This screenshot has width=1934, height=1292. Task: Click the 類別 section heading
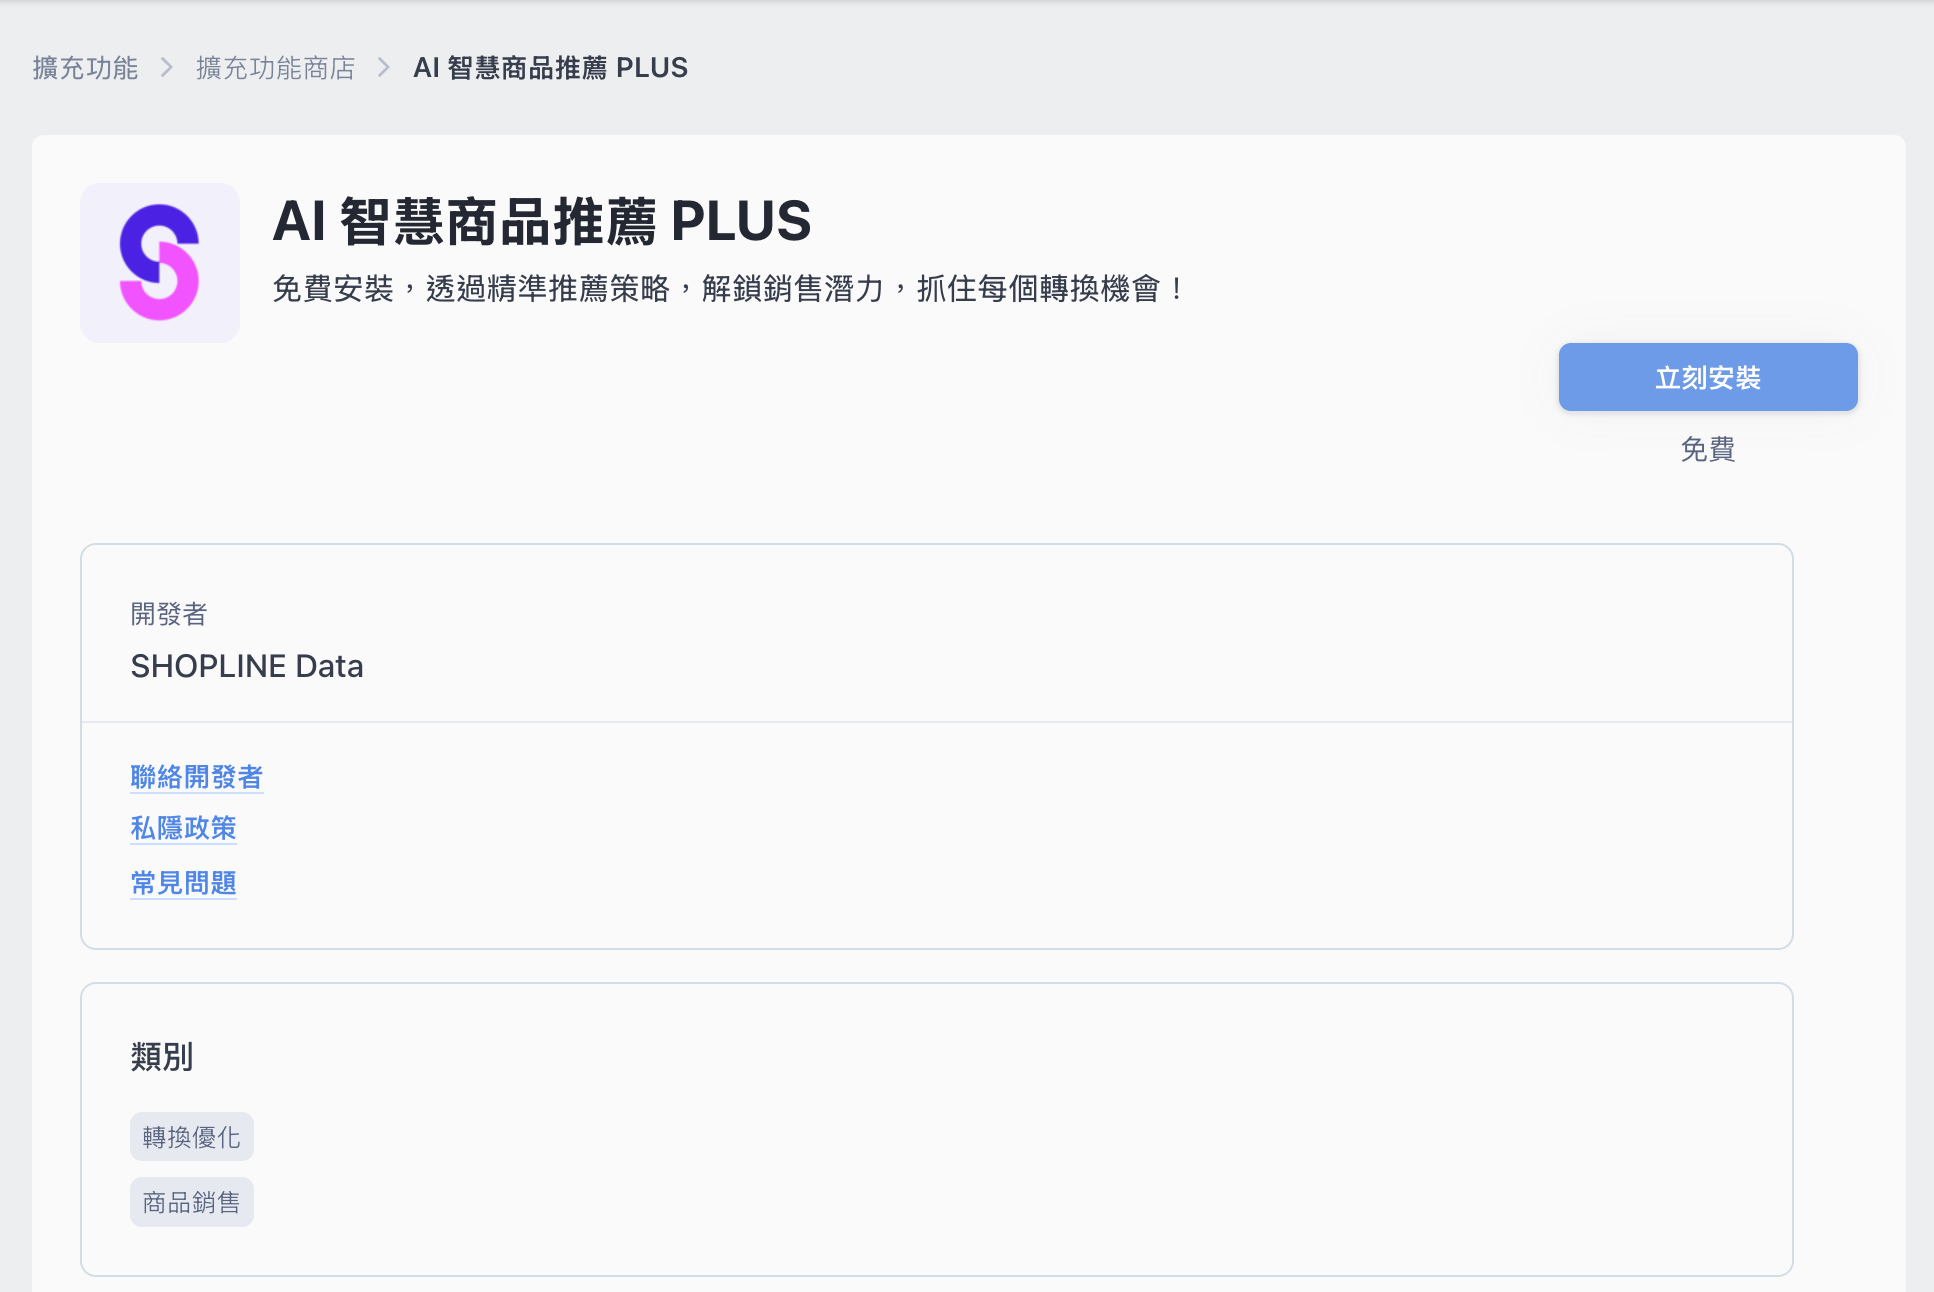click(x=161, y=1056)
